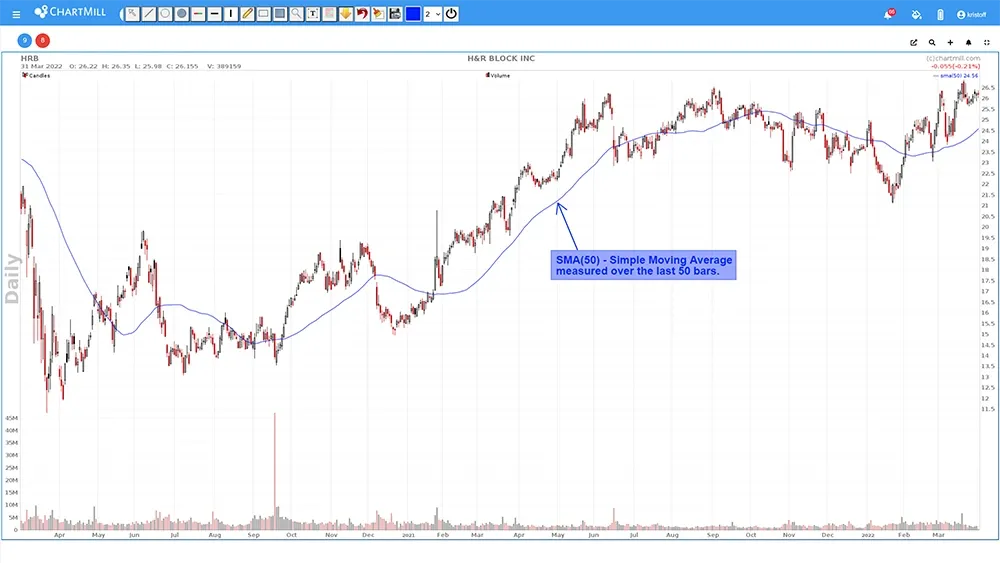1000x563 pixels.
Task: Select the empty rectangle tool
Action: point(263,13)
